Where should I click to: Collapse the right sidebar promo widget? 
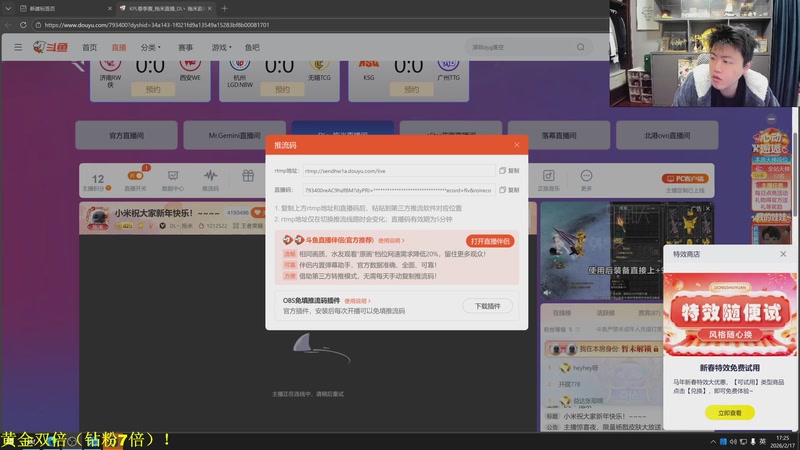[x=771, y=119]
